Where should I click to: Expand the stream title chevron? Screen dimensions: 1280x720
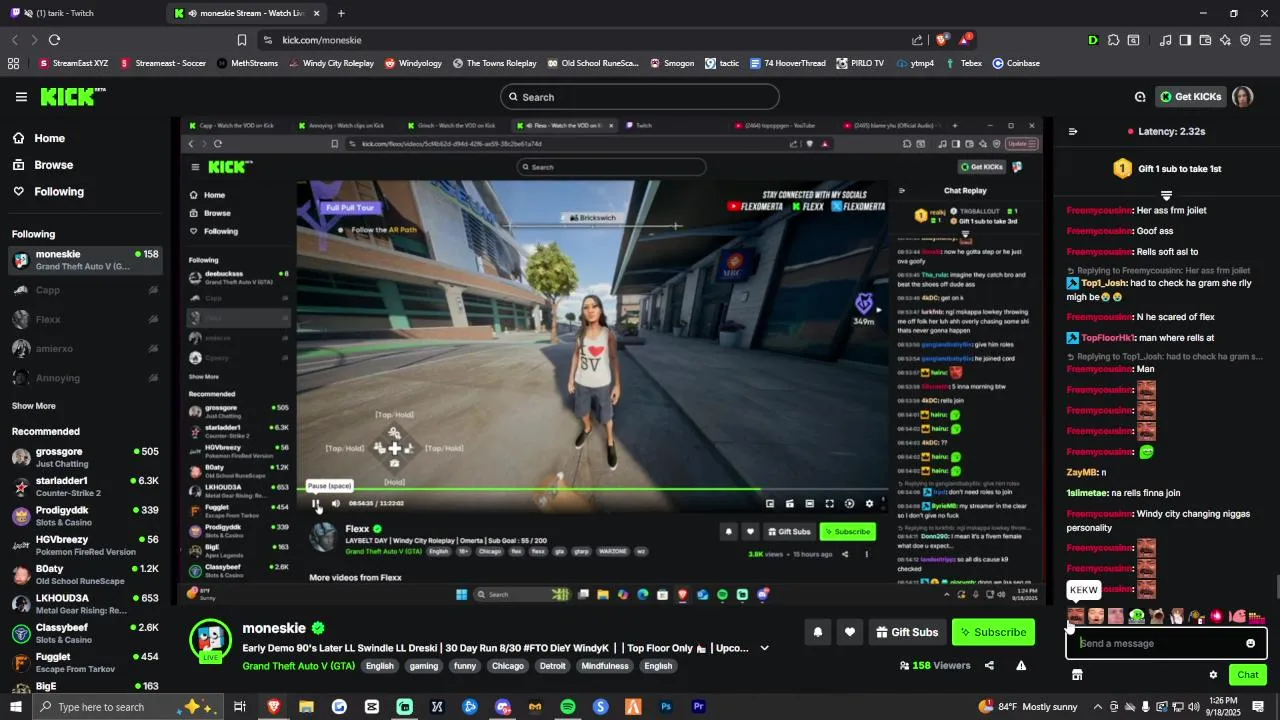[764, 648]
